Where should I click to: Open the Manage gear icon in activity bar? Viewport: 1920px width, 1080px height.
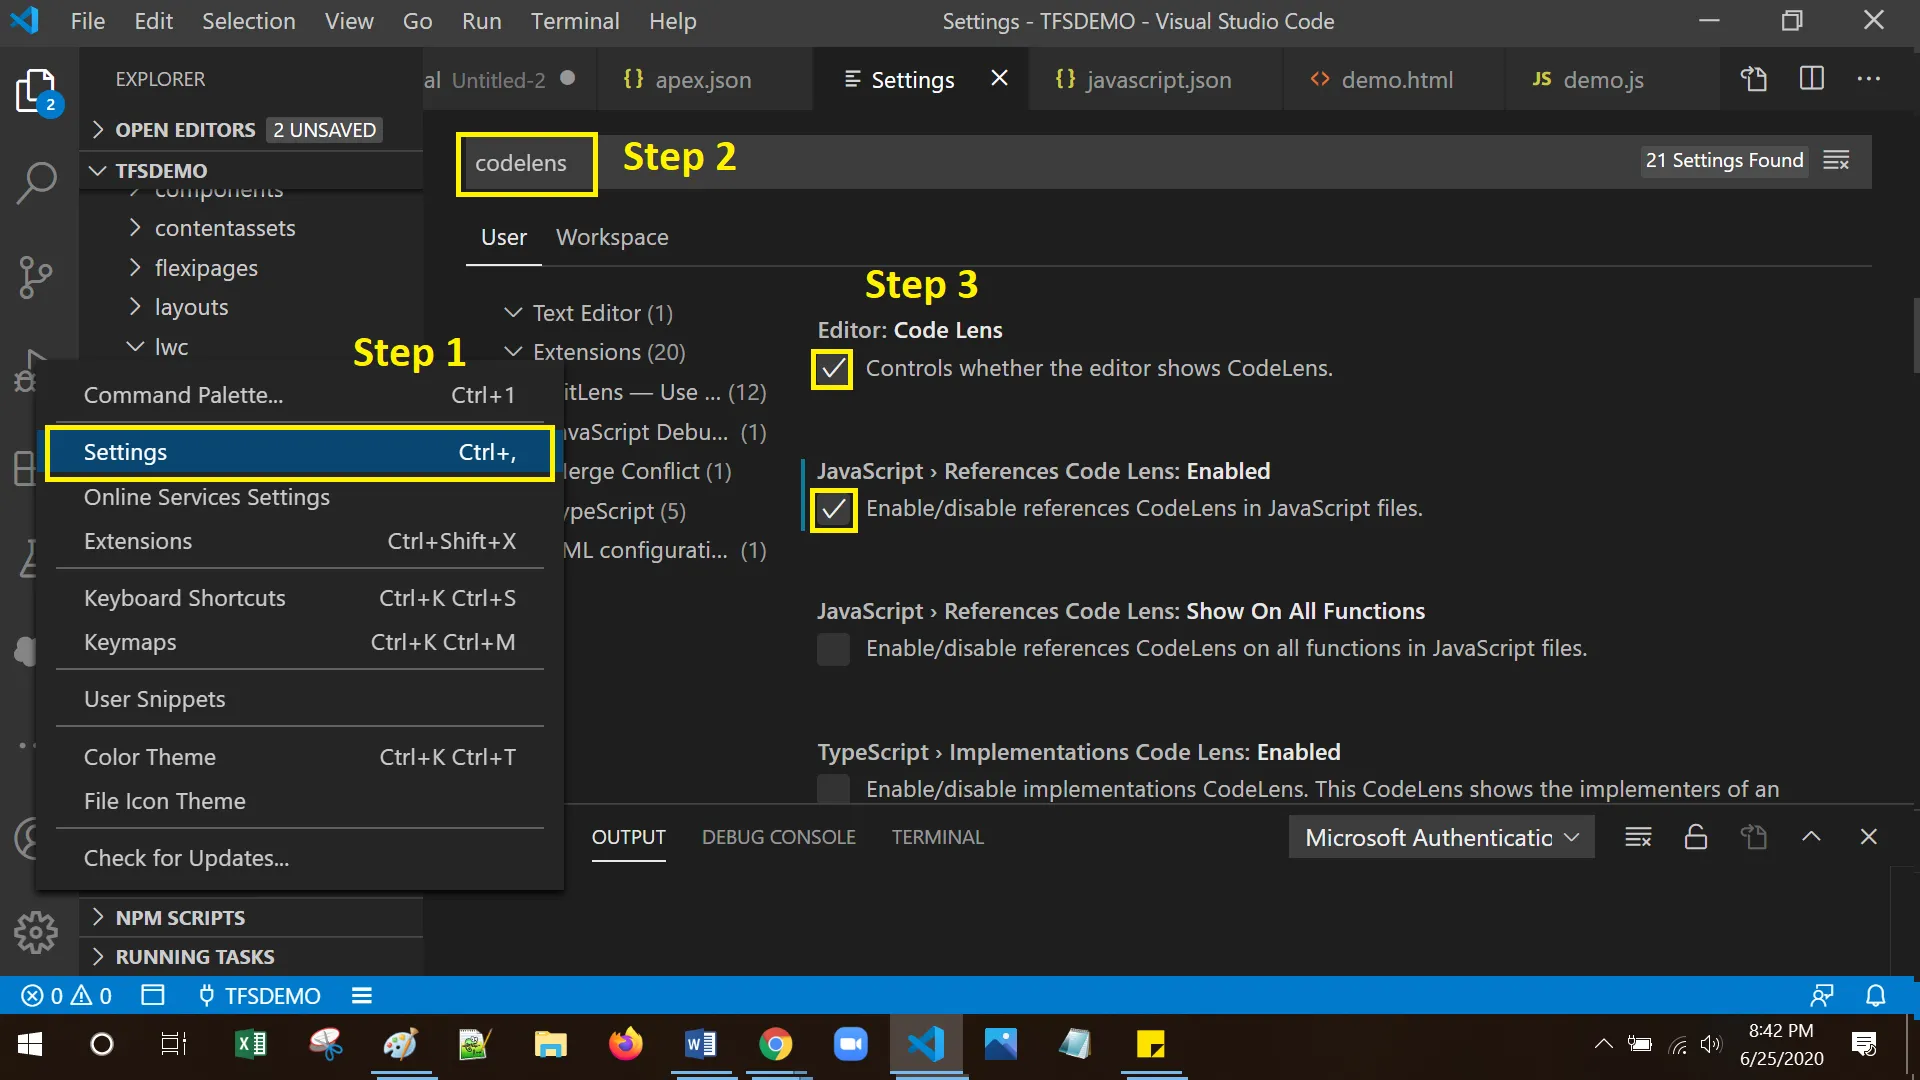(x=37, y=932)
